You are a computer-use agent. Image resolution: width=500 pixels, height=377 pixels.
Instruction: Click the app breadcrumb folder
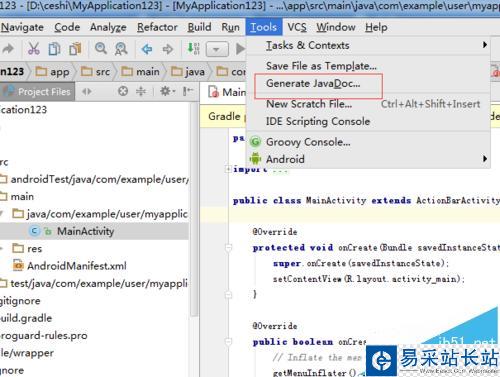pos(53,72)
